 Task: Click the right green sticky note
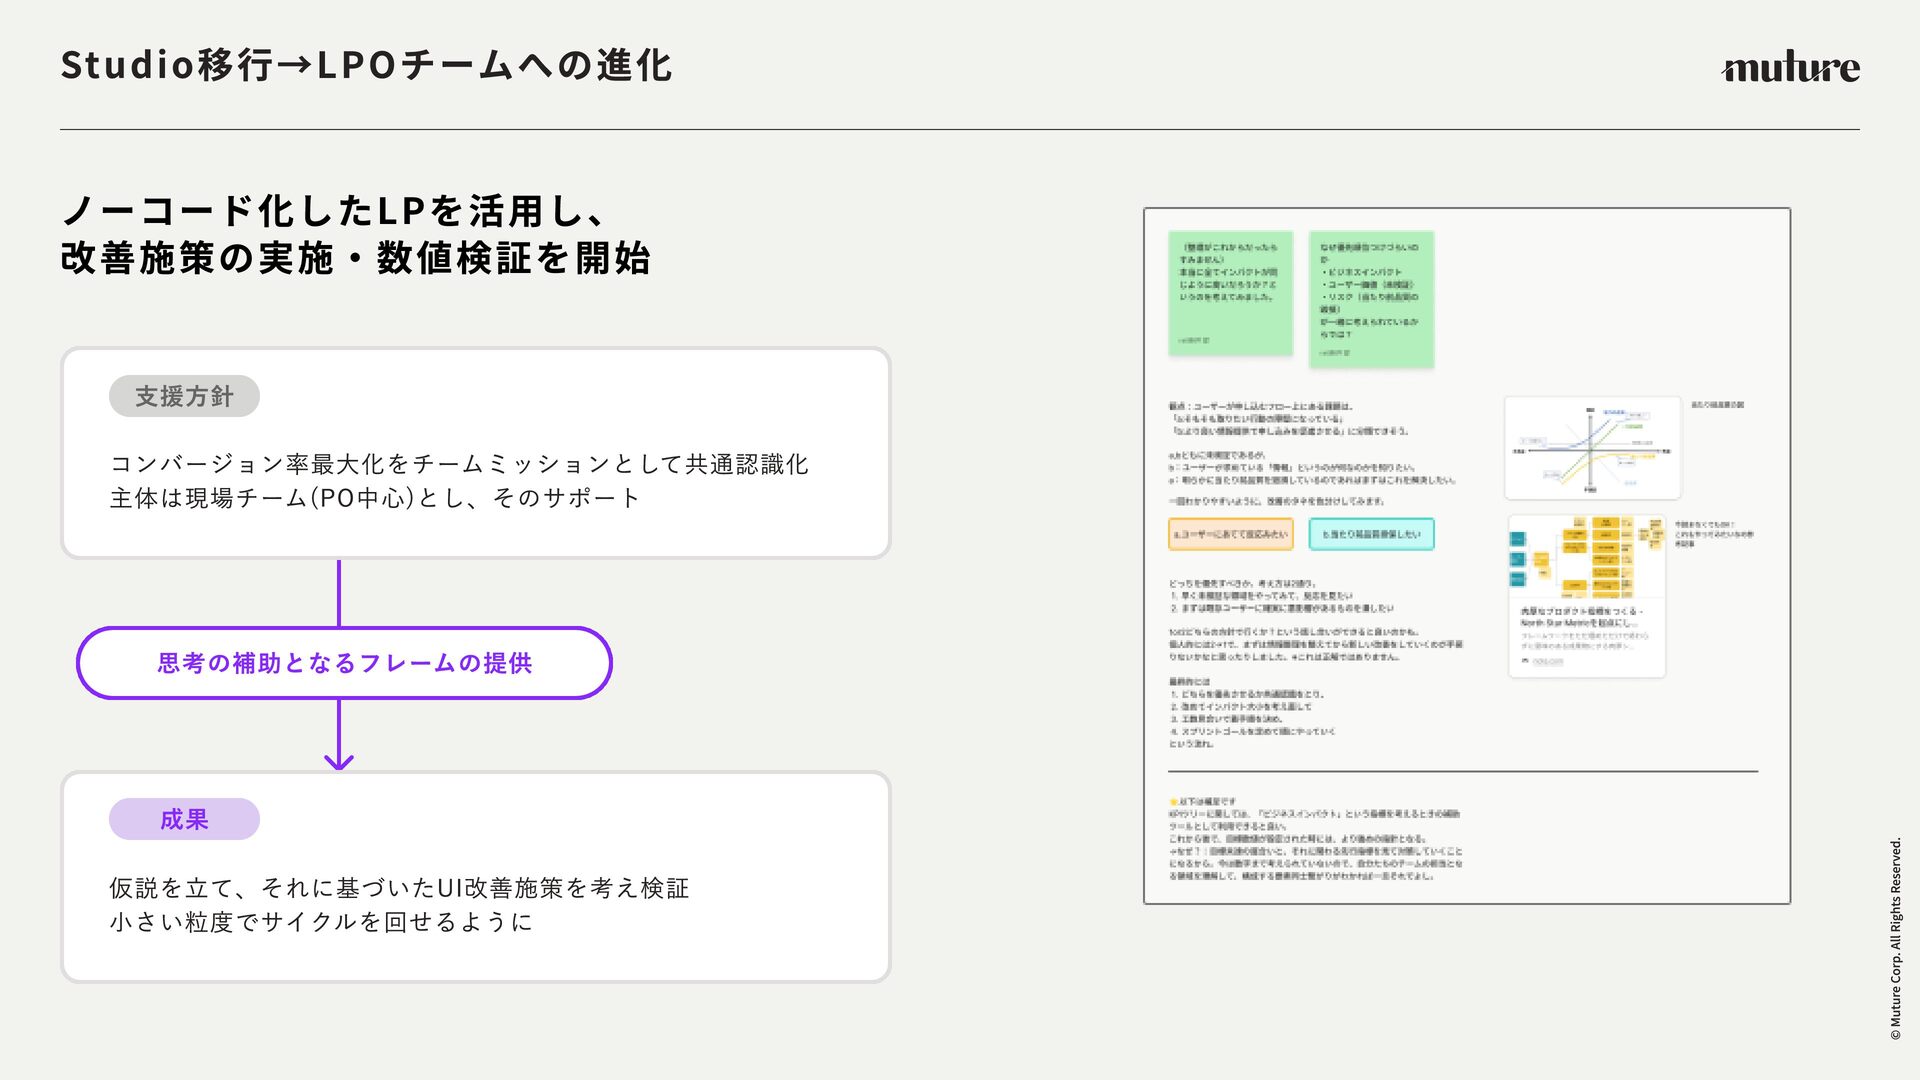[1371, 299]
